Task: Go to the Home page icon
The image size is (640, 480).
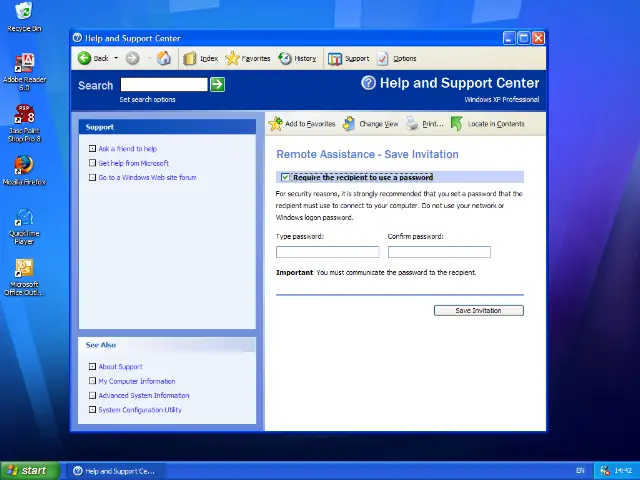Action: pyautogui.click(x=164, y=58)
